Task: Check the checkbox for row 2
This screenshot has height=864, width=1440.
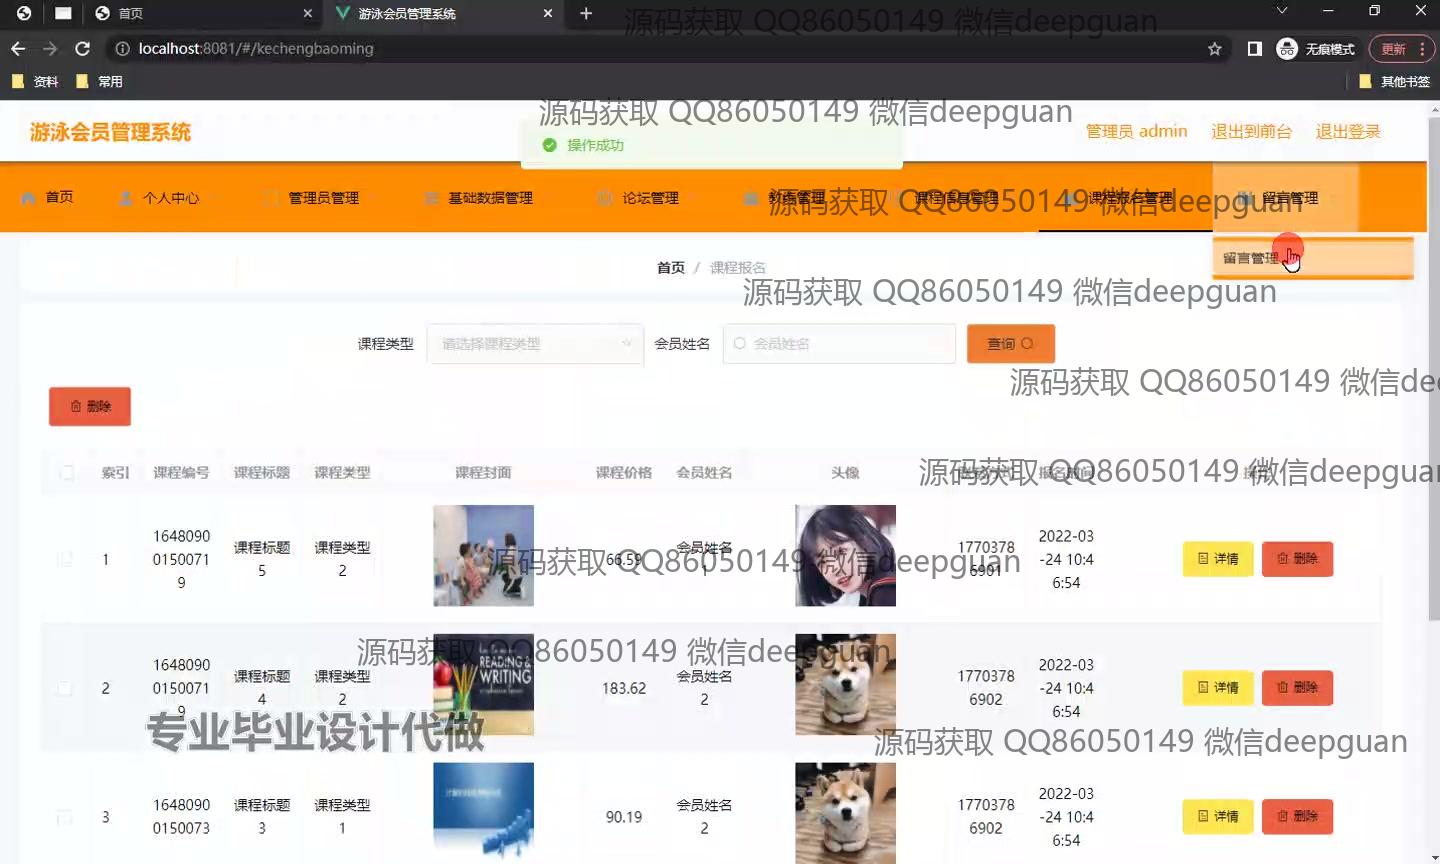Action: [65, 688]
